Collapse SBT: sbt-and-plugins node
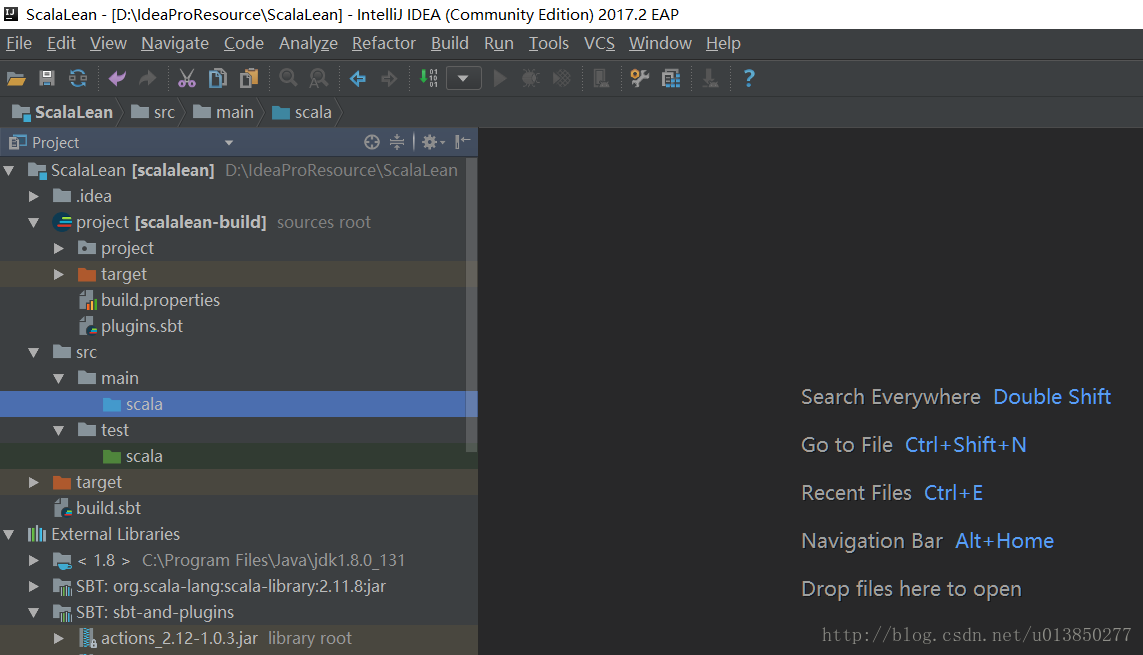 [x=34, y=613]
